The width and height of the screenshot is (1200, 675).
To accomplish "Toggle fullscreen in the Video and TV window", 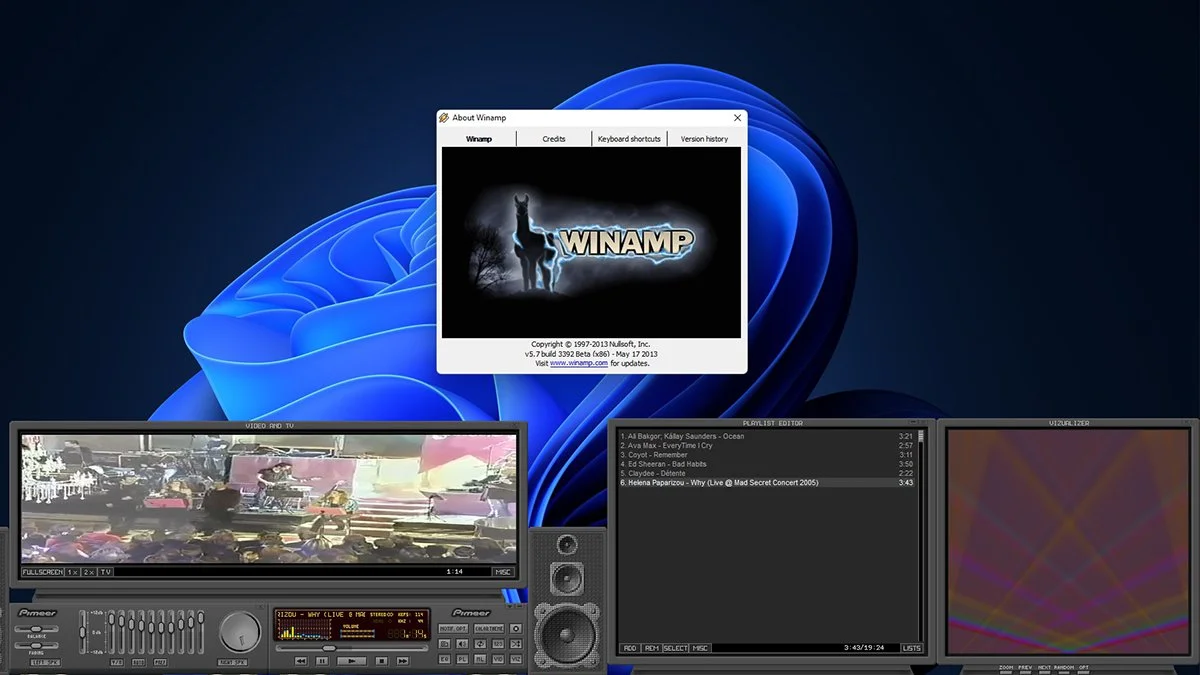I will pos(42,572).
